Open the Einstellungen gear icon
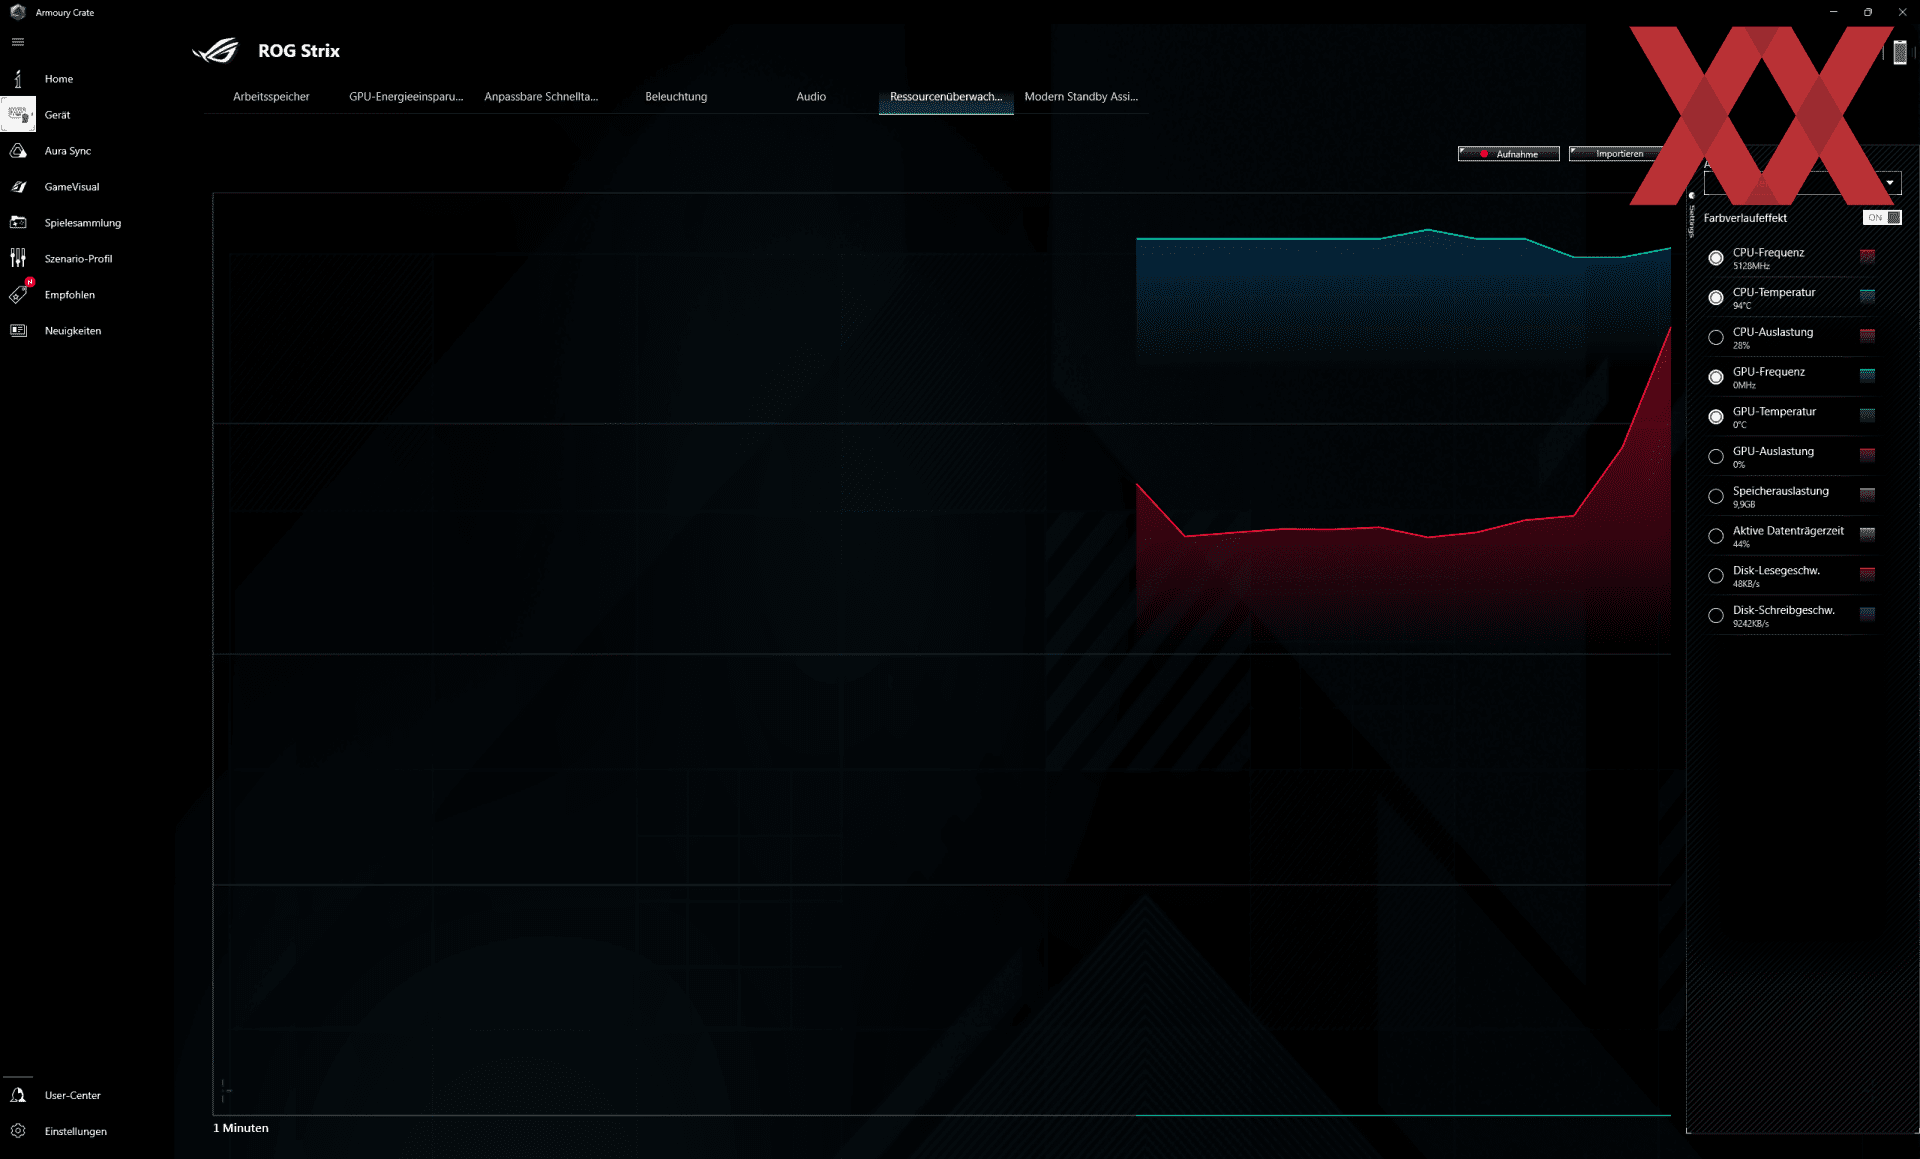Viewport: 1920px width, 1159px height. click(x=18, y=1131)
